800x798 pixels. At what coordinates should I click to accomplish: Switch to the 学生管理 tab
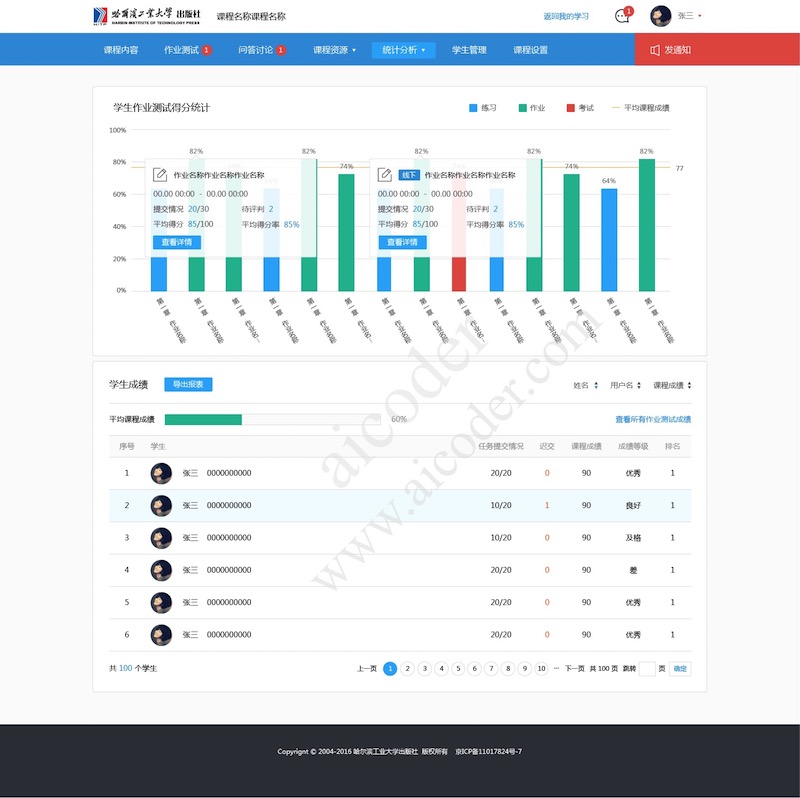click(469, 50)
